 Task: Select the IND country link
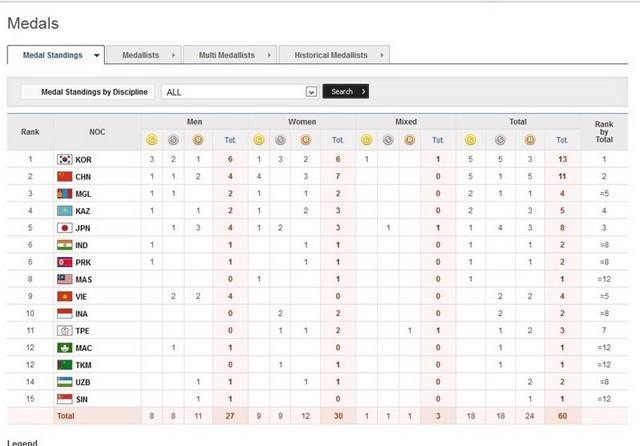[x=83, y=244]
